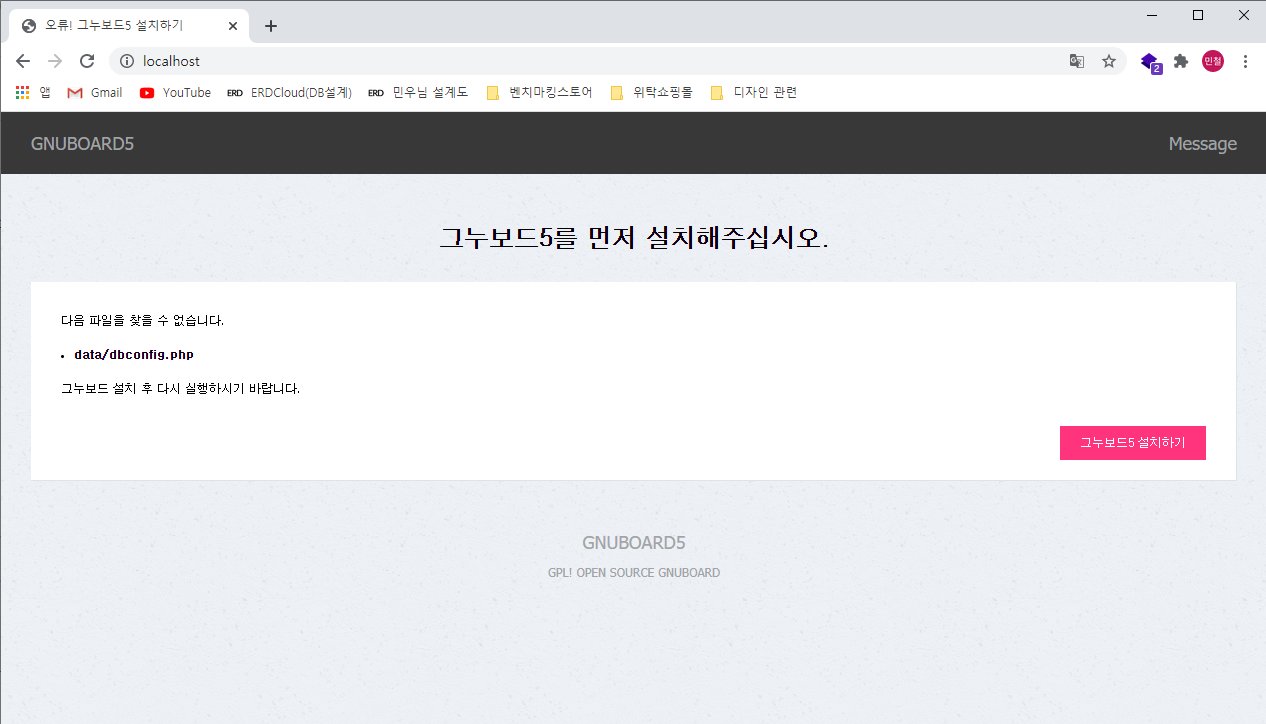Click the data/dbconfig.php file name

[134, 355]
